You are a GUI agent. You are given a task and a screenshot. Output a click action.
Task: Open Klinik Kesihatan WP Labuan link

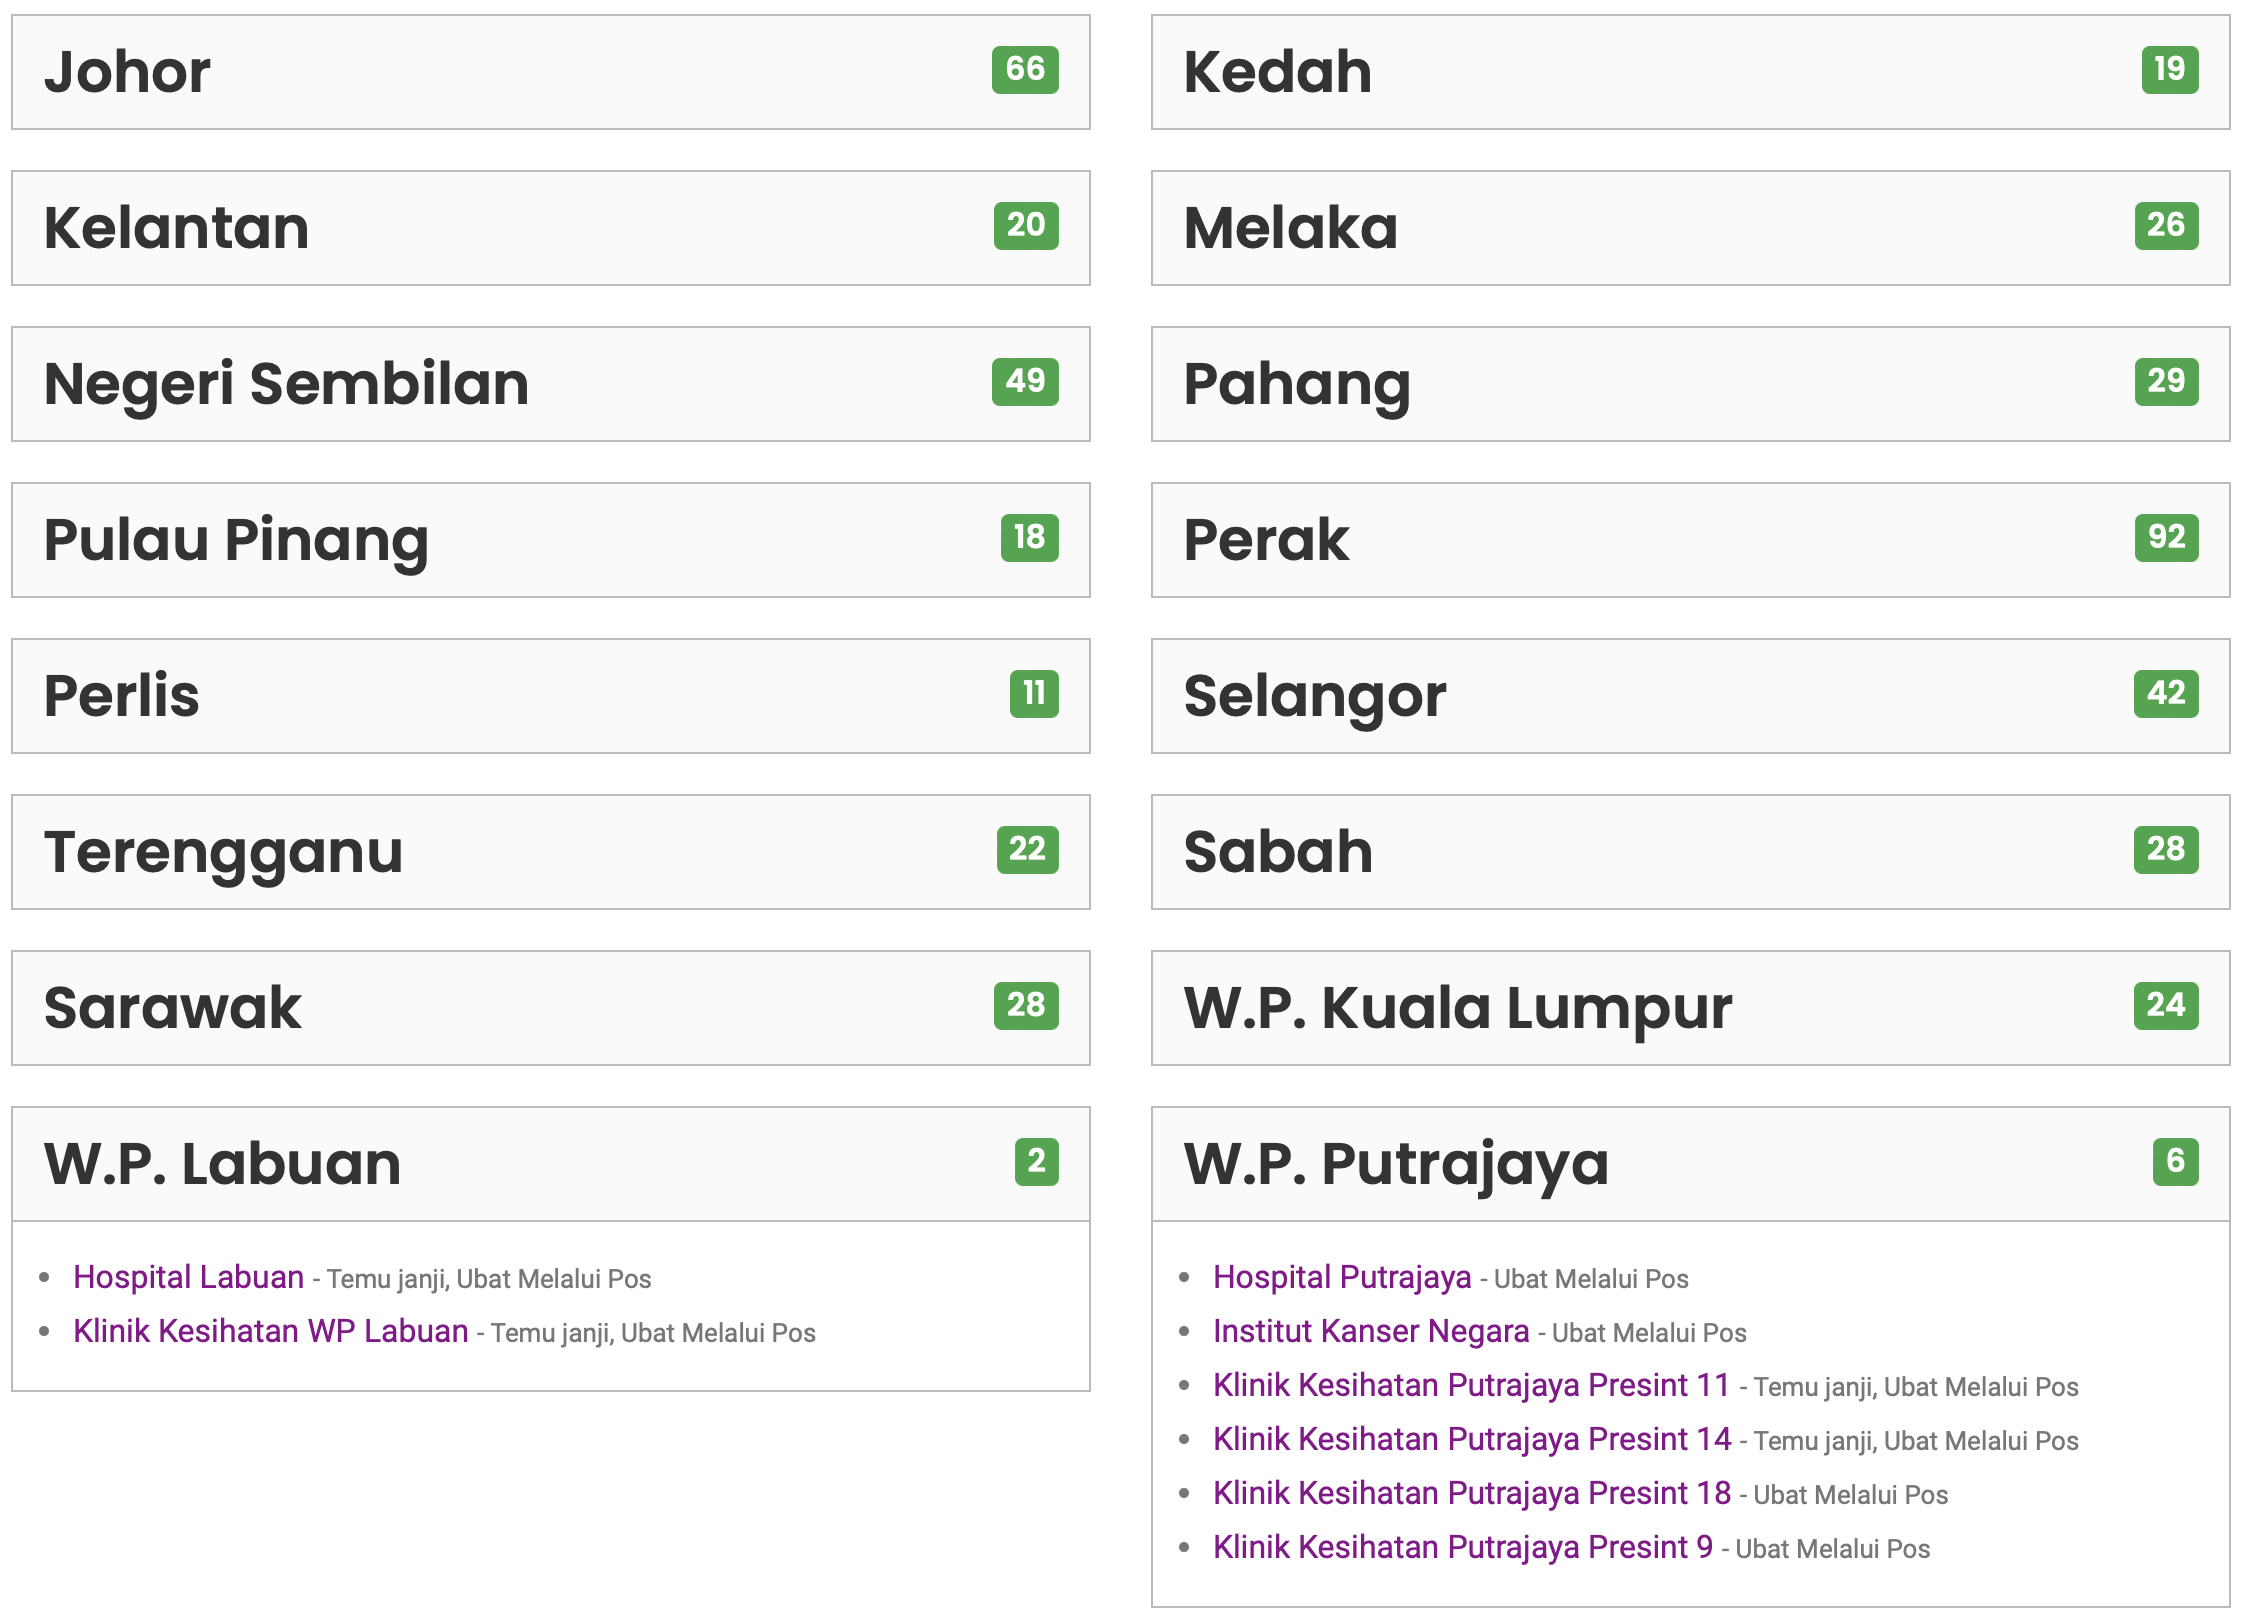270,1331
